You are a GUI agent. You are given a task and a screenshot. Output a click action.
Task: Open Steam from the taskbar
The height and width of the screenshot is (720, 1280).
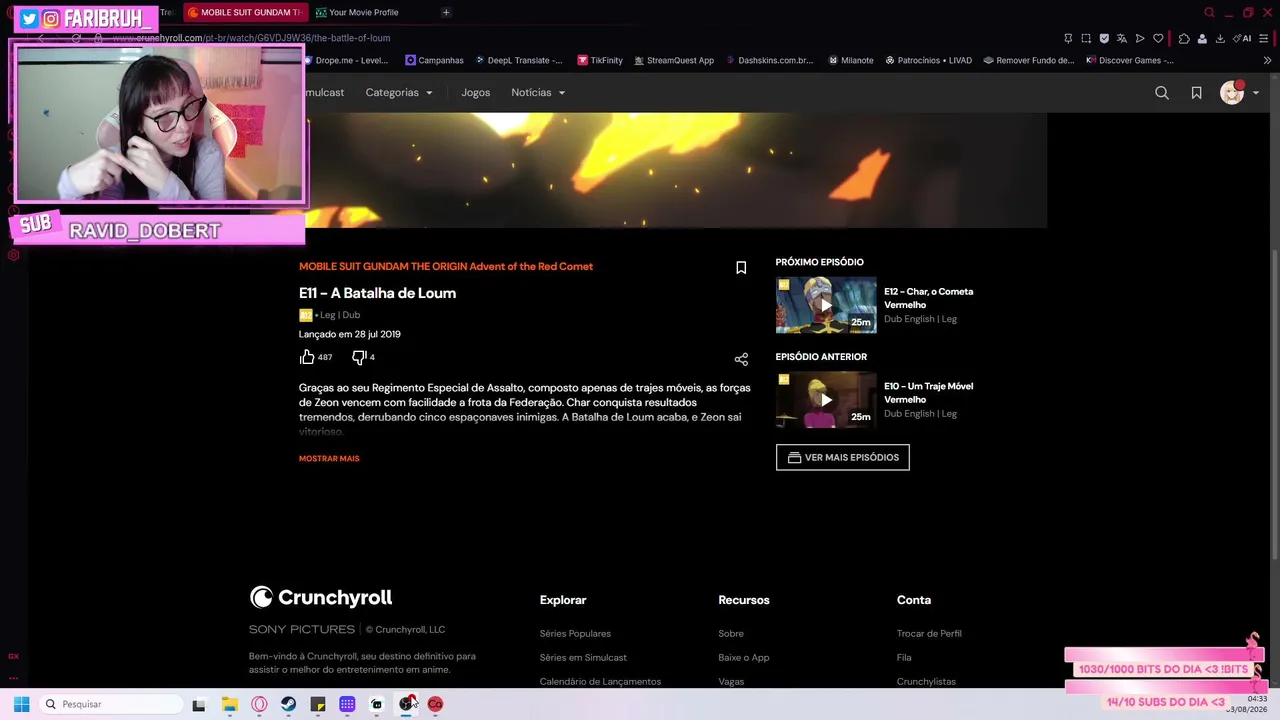[288, 705]
